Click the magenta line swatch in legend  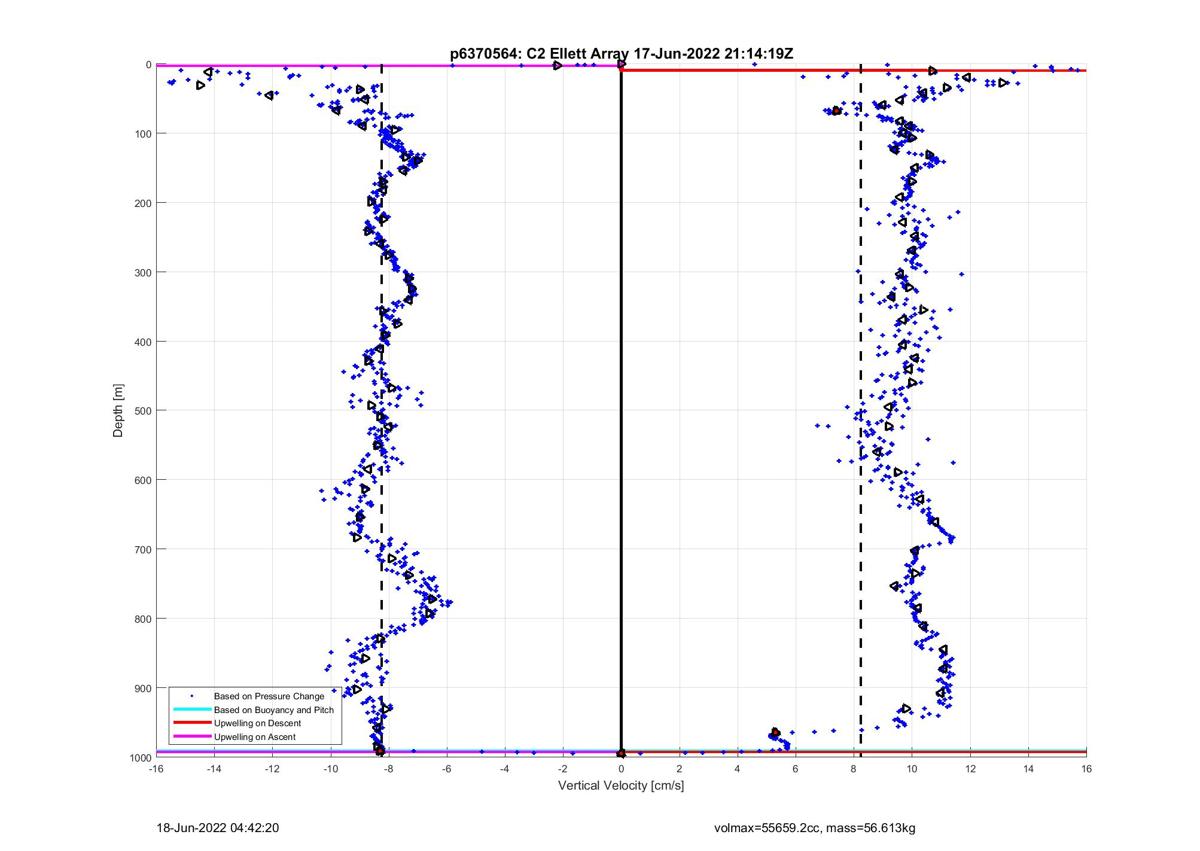coord(191,737)
